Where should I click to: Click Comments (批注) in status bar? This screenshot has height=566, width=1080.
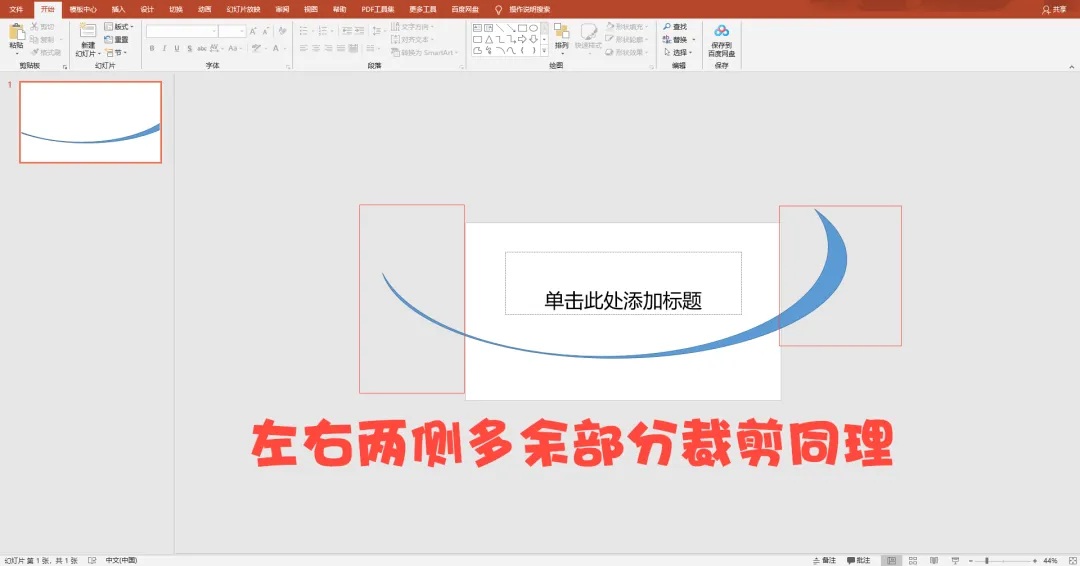point(858,560)
